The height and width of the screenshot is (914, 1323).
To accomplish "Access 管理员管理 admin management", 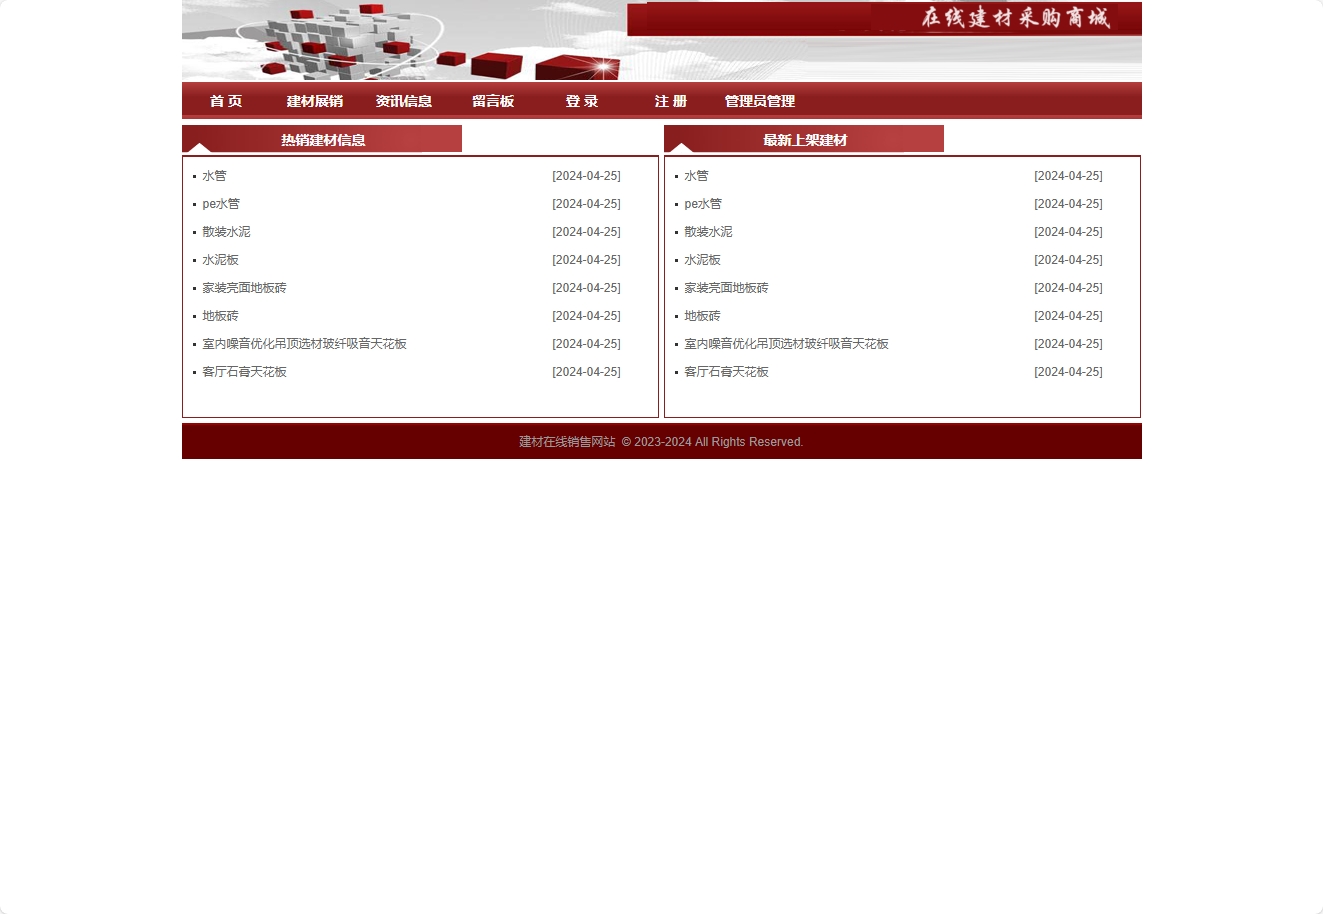I will pos(759,101).
